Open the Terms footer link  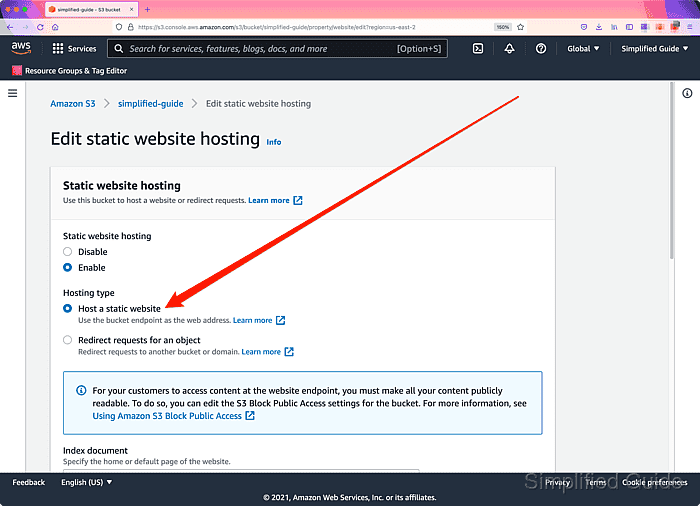coord(596,482)
